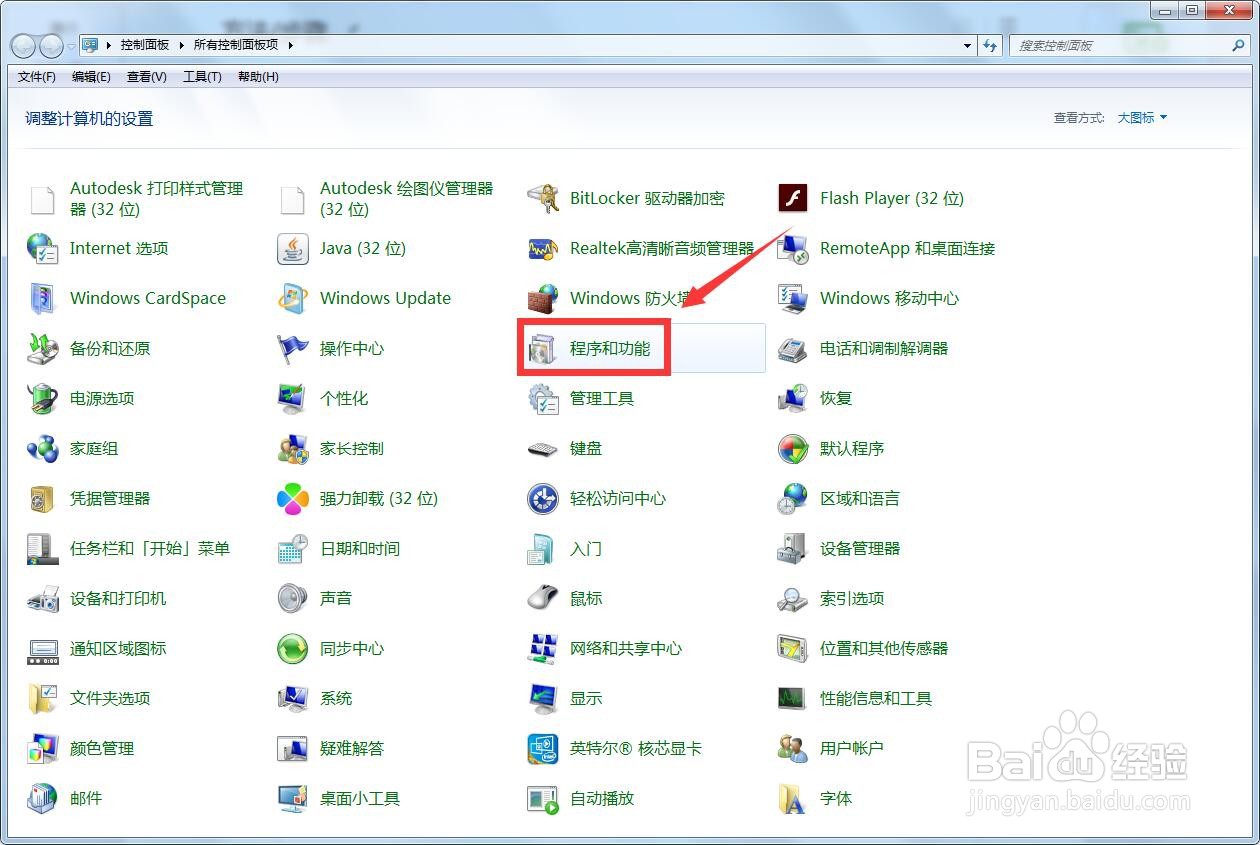Click the Back navigation button
This screenshot has height=845, width=1260.
click(24, 46)
